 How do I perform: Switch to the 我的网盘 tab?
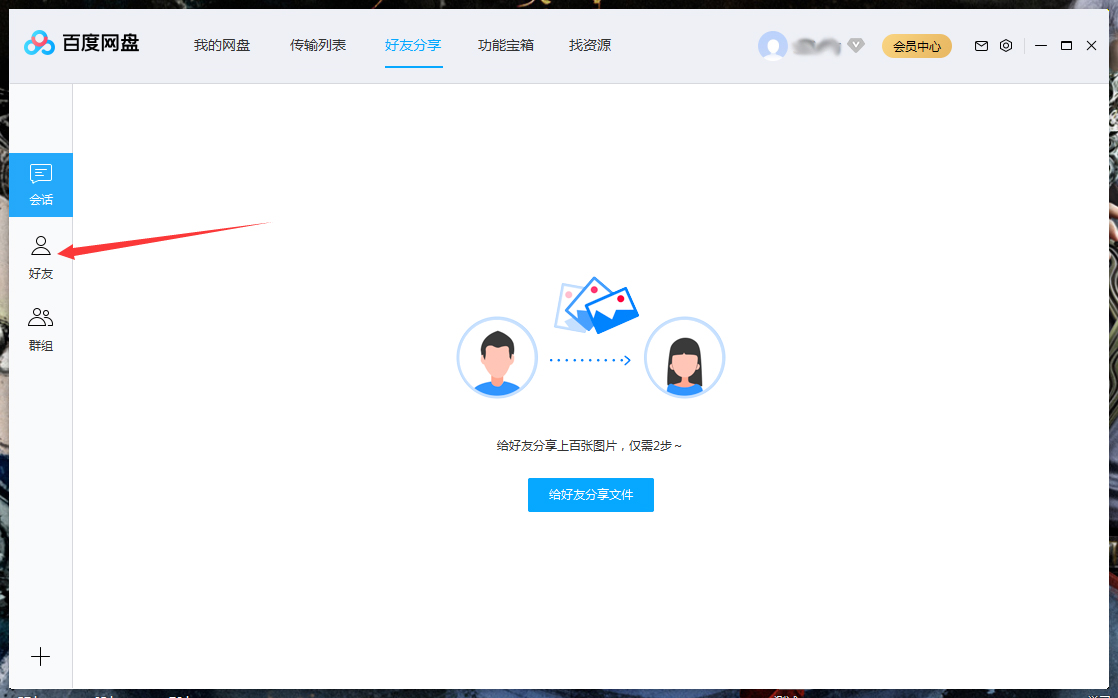click(x=224, y=45)
